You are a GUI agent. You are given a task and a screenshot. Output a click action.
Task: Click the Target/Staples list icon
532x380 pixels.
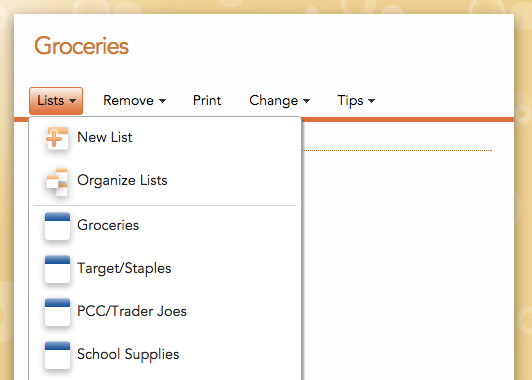coord(57,269)
